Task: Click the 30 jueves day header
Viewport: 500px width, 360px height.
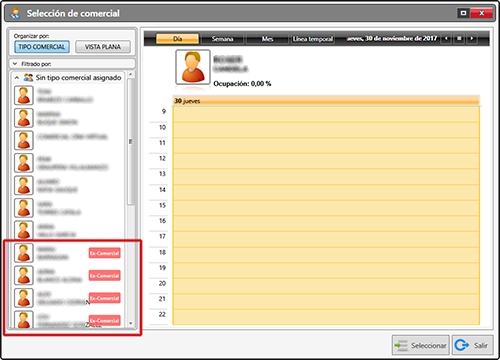Action: pyautogui.click(x=326, y=101)
